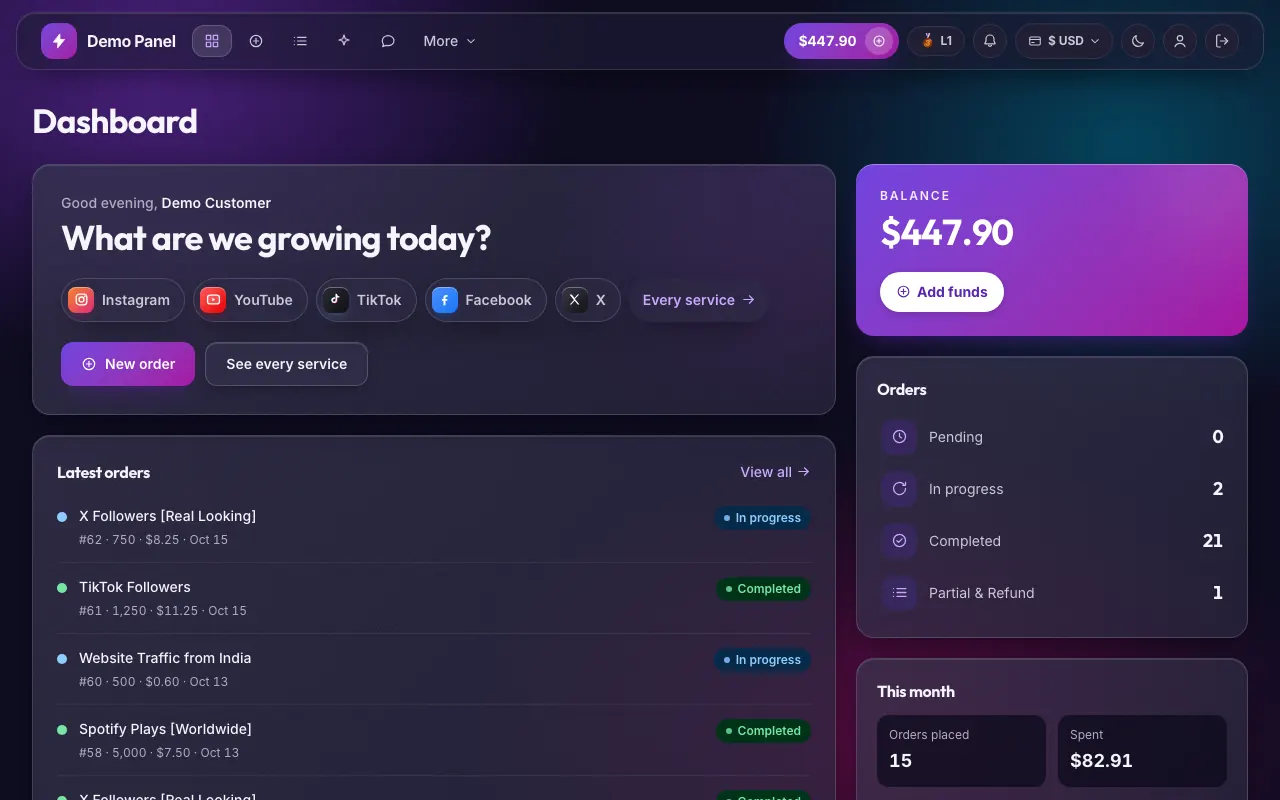The height and width of the screenshot is (800, 1280).
Task: Toggle dark mode with the moon icon
Action: (x=1138, y=41)
